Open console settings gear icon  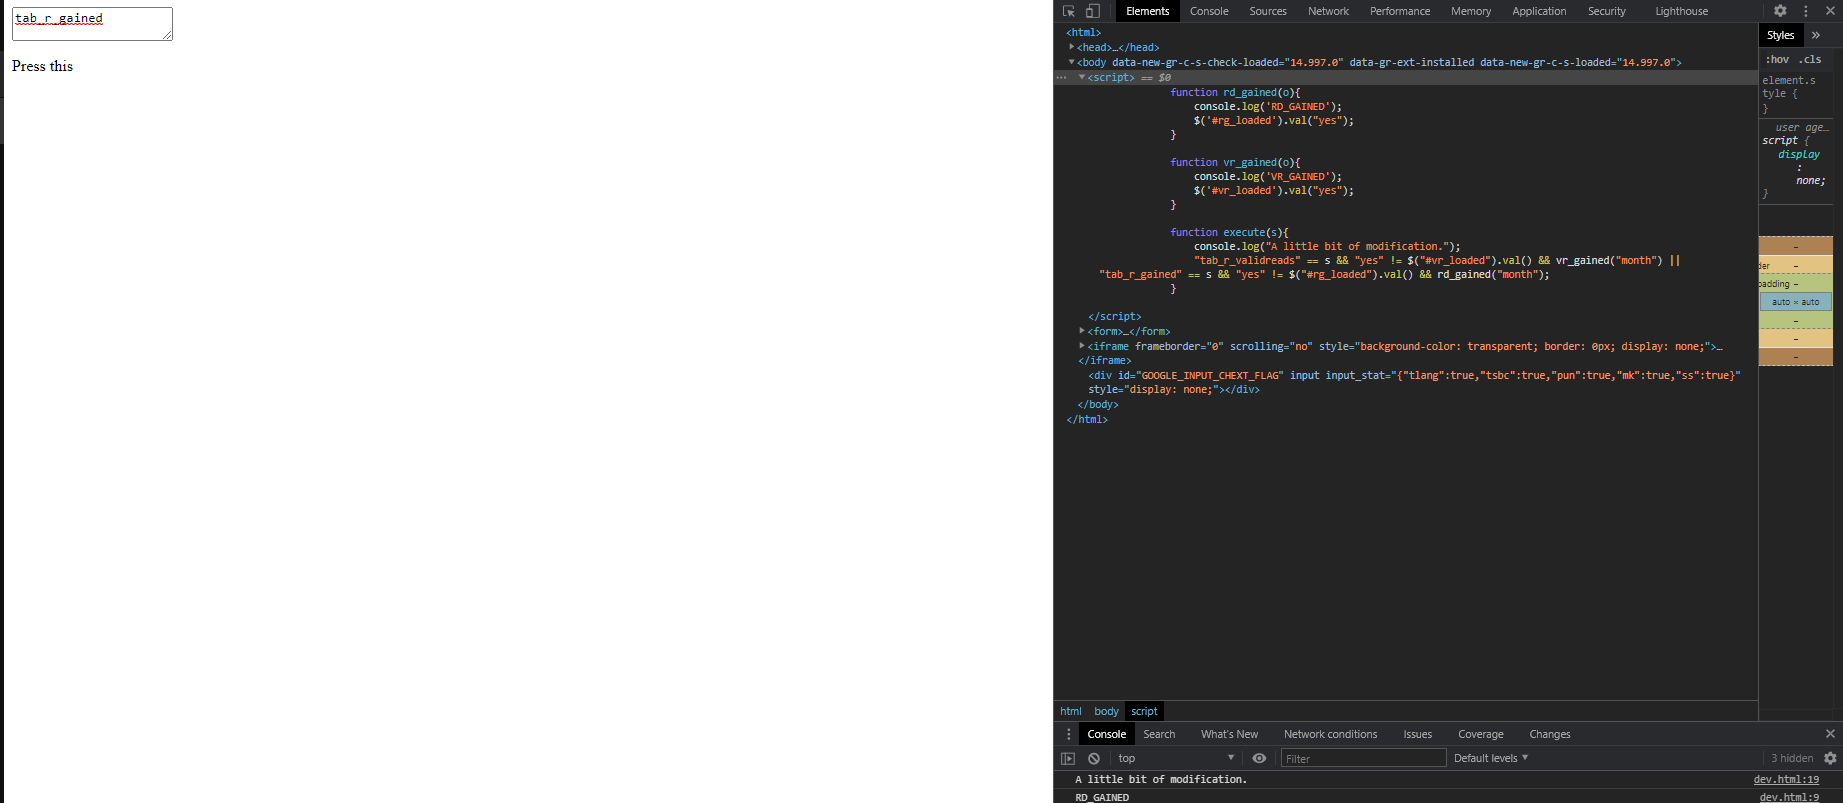[x=1830, y=759]
